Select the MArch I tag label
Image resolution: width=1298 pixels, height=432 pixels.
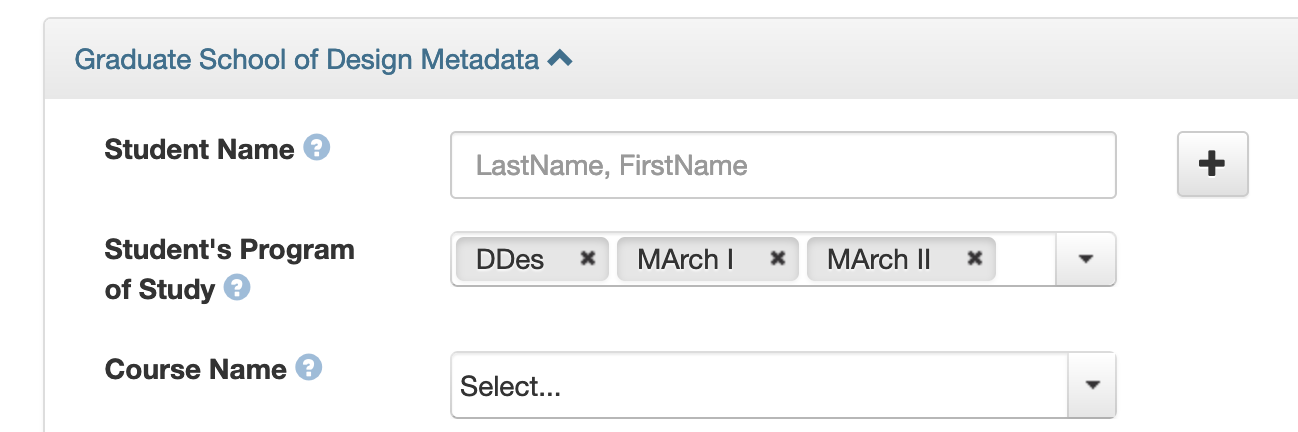pyautogui.click(x=686, y=260)
